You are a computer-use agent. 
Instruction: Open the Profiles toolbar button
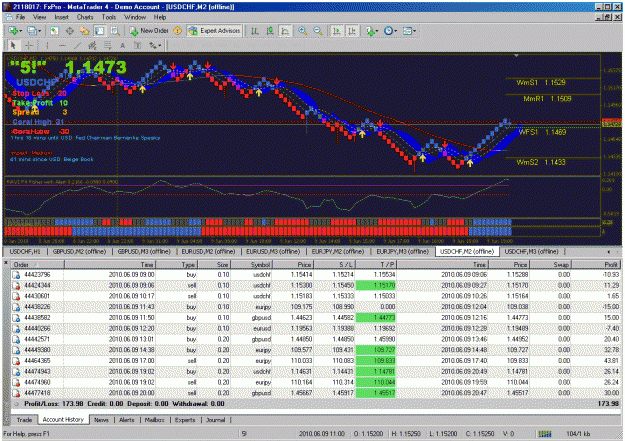pyautogui.click(x=31, y=31)
